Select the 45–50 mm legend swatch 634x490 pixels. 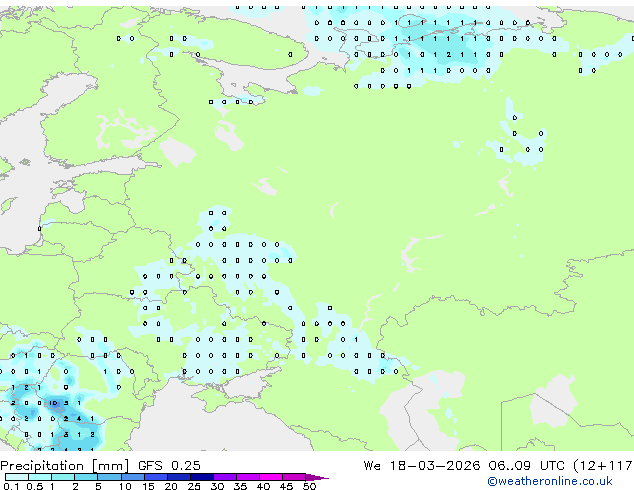[x=294, y=477]
